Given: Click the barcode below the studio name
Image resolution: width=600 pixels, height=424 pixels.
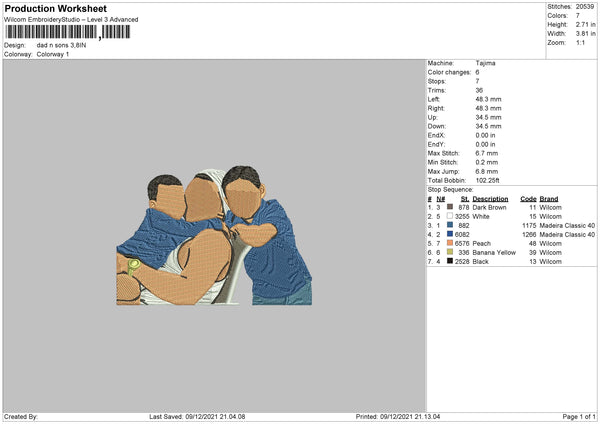Looking at the screenshot, I should [x=67, y=32].
